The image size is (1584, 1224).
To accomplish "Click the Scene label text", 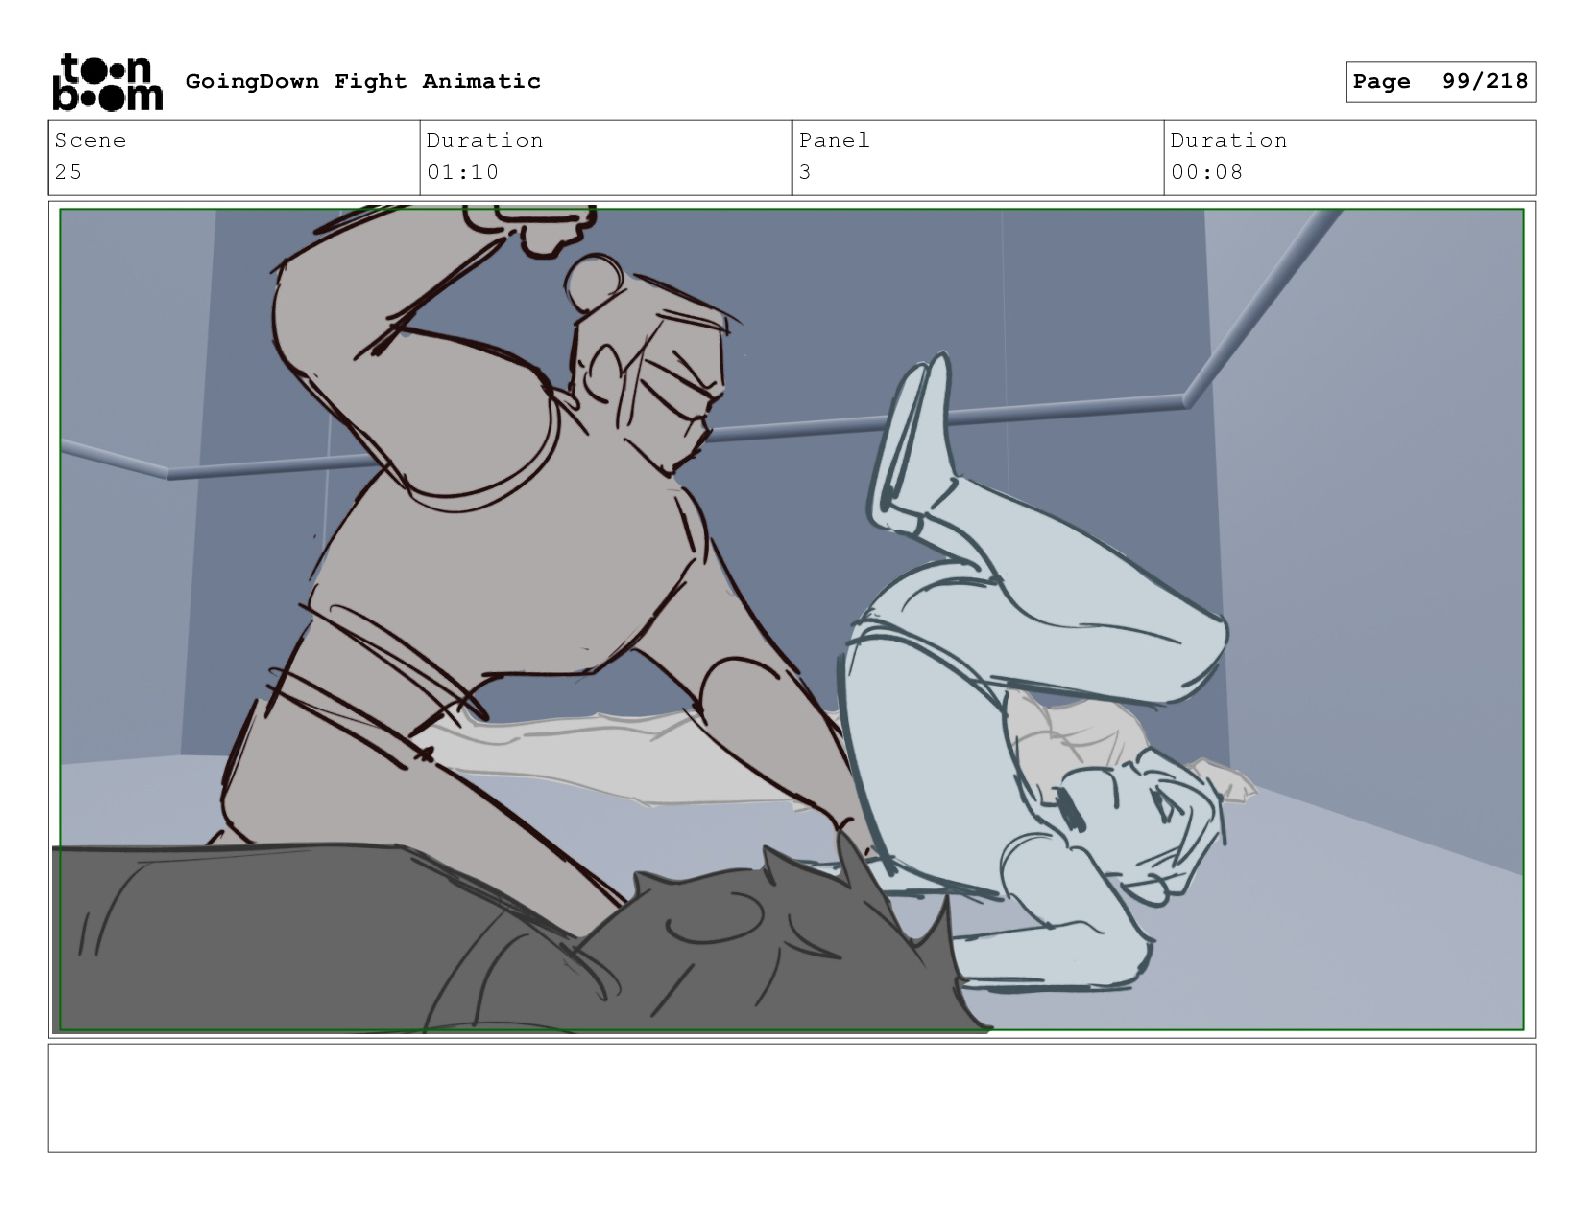I will tap(90, 140).
